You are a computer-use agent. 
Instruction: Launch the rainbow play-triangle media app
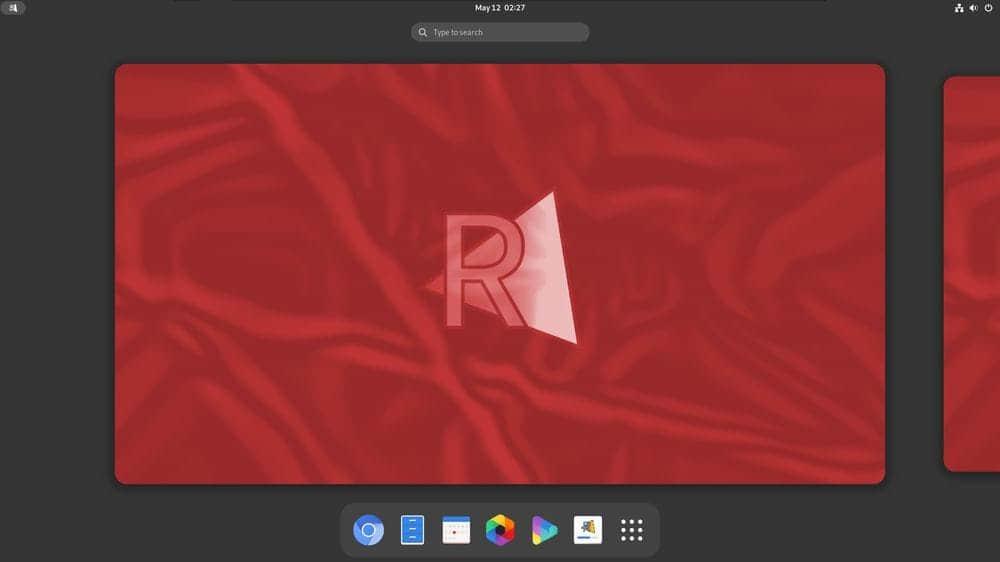[x=544, y=529]
